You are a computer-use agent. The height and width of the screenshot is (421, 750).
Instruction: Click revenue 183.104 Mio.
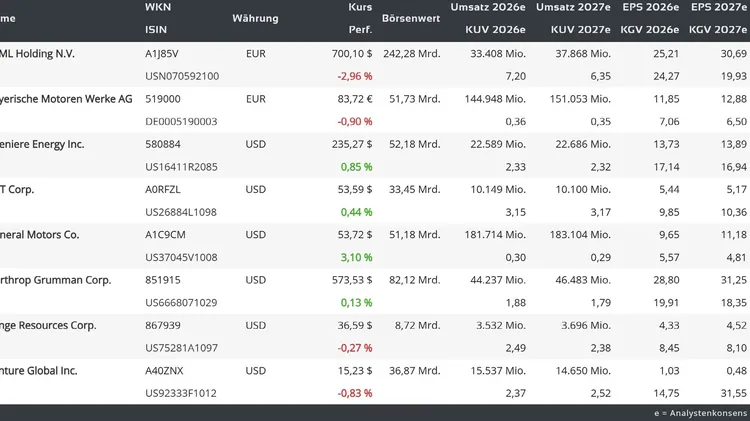[580, 235]
